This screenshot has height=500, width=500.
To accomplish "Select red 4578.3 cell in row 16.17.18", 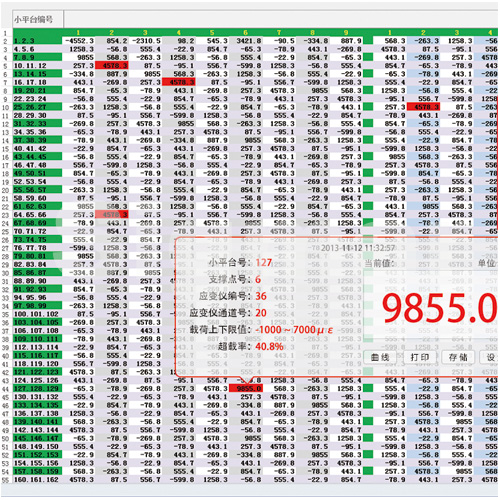I will coord(179,82).
